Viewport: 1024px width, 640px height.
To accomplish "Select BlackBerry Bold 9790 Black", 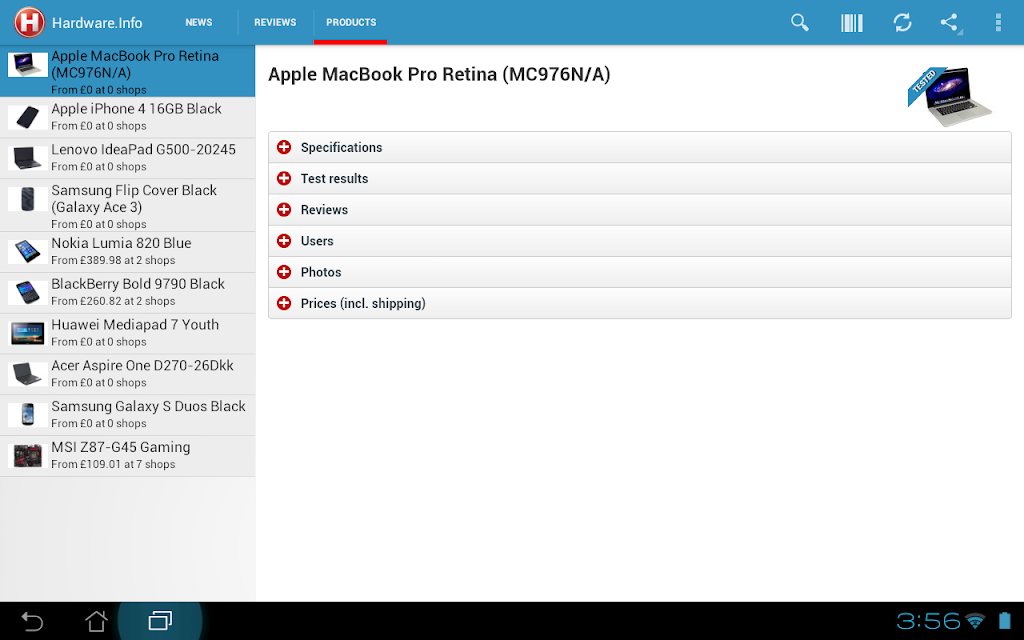I will point(127,293).
